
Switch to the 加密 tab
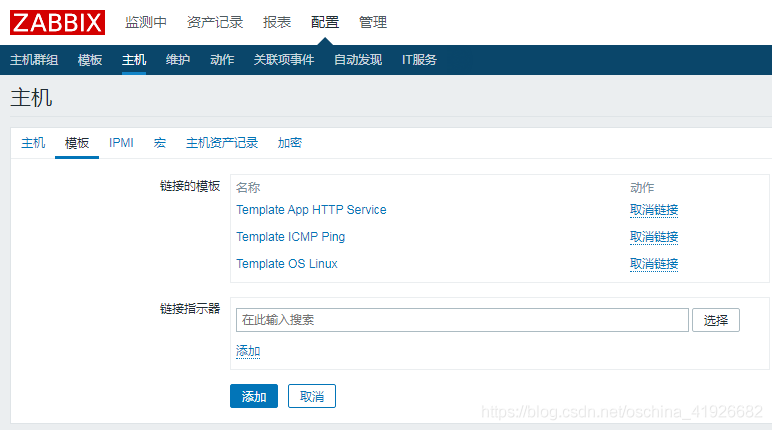point(290,143)
